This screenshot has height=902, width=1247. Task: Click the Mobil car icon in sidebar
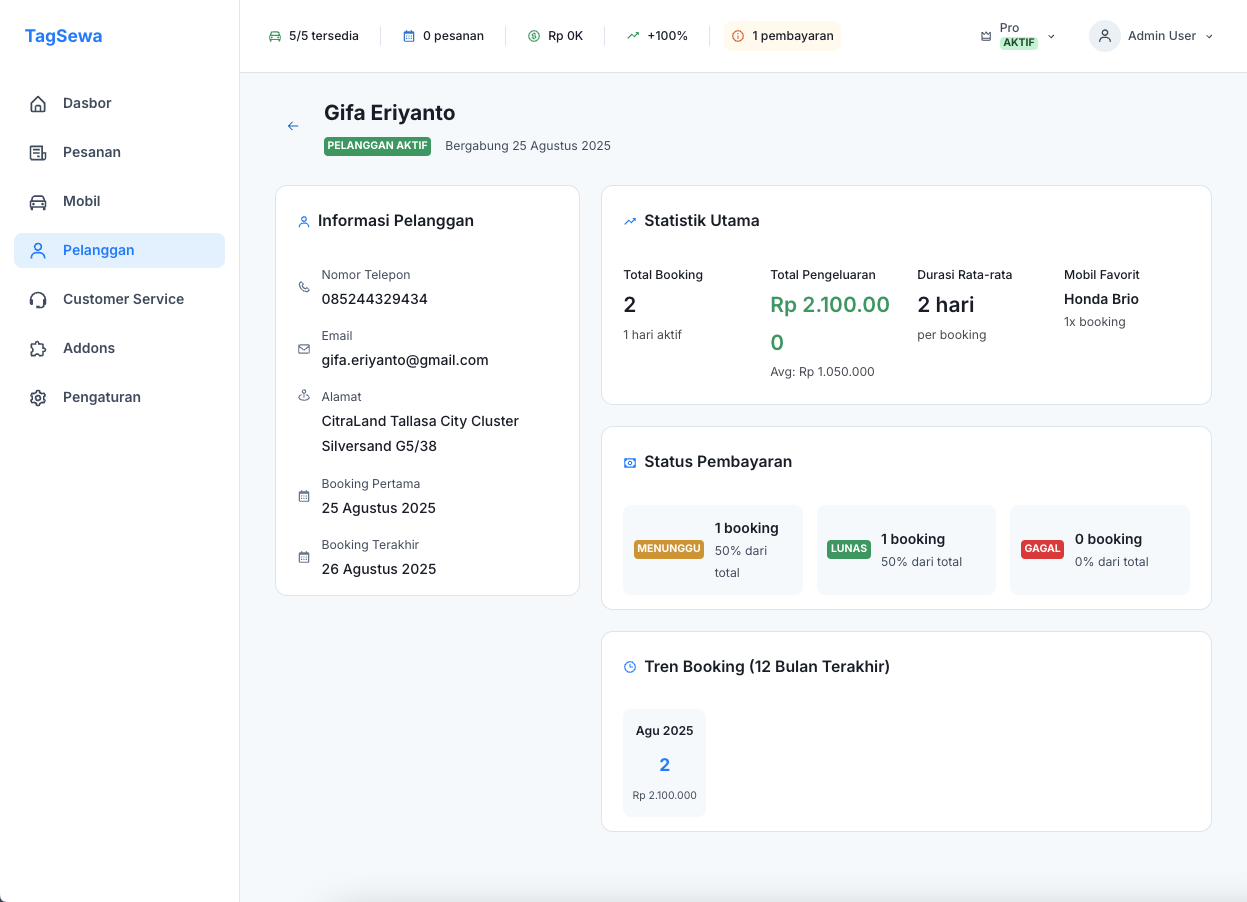pos(38,202)
